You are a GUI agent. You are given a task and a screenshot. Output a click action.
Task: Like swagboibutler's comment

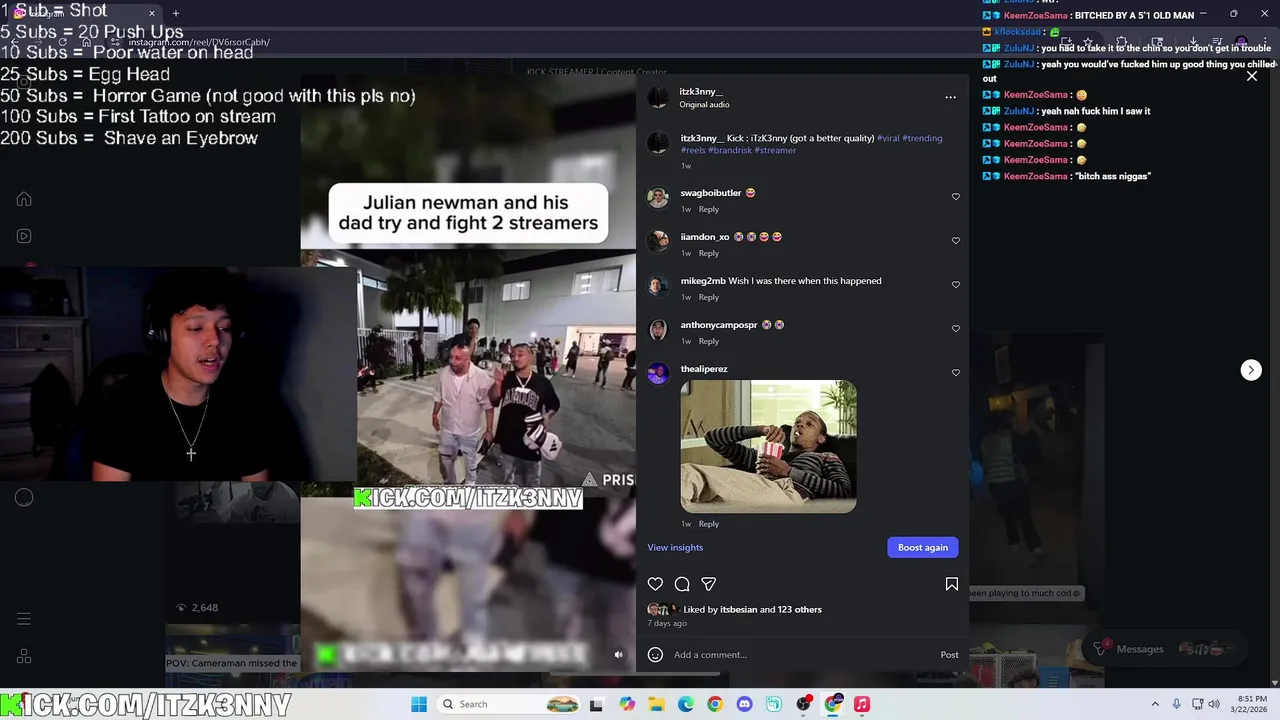[956, 197]
